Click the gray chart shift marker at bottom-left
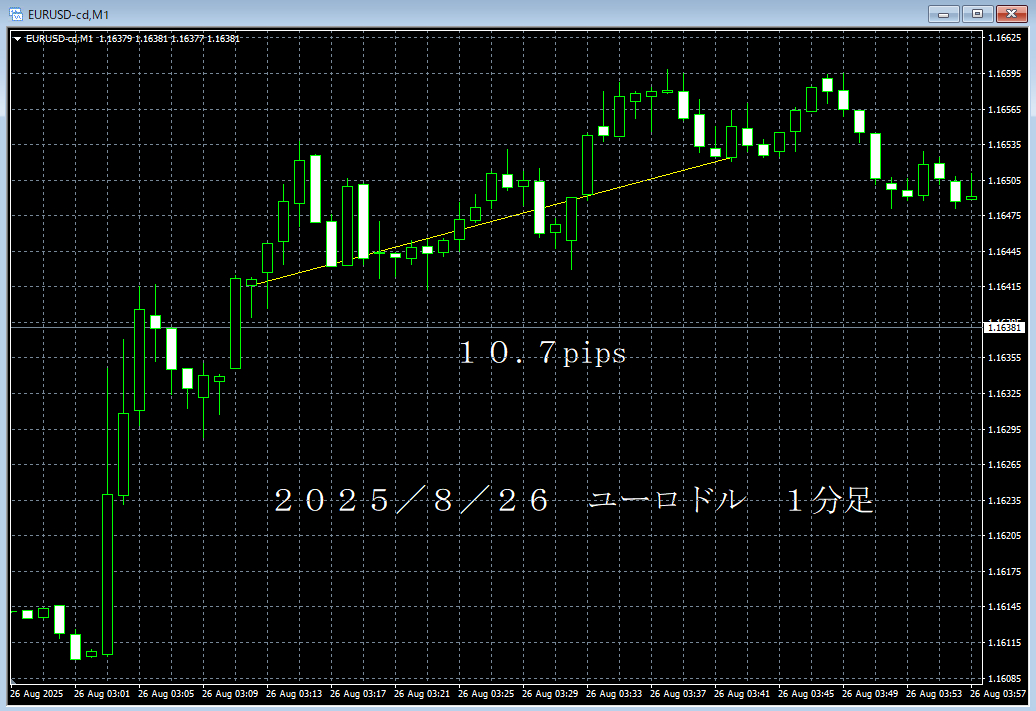 pos(13,682)
